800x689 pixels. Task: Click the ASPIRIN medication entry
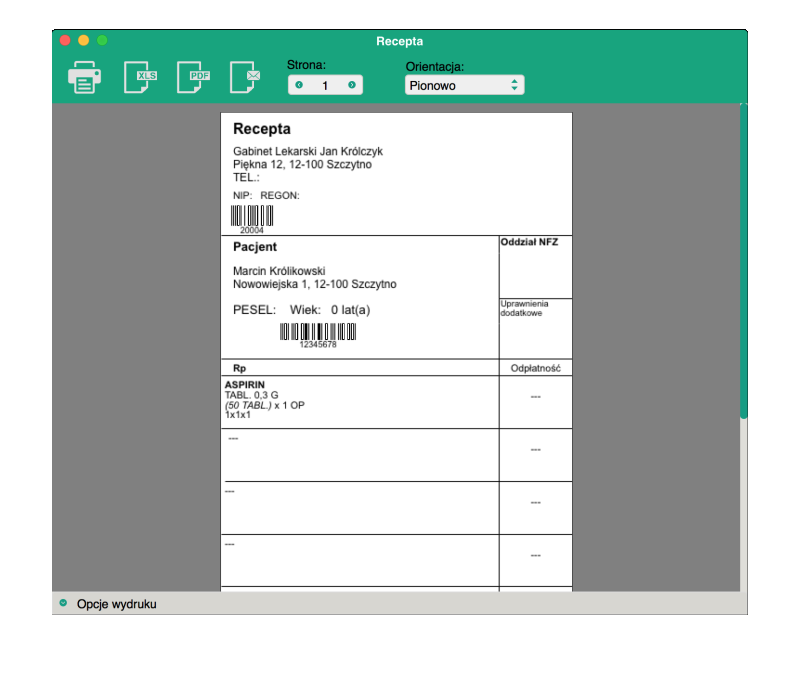pyautogui.click(x=245, y=384)
